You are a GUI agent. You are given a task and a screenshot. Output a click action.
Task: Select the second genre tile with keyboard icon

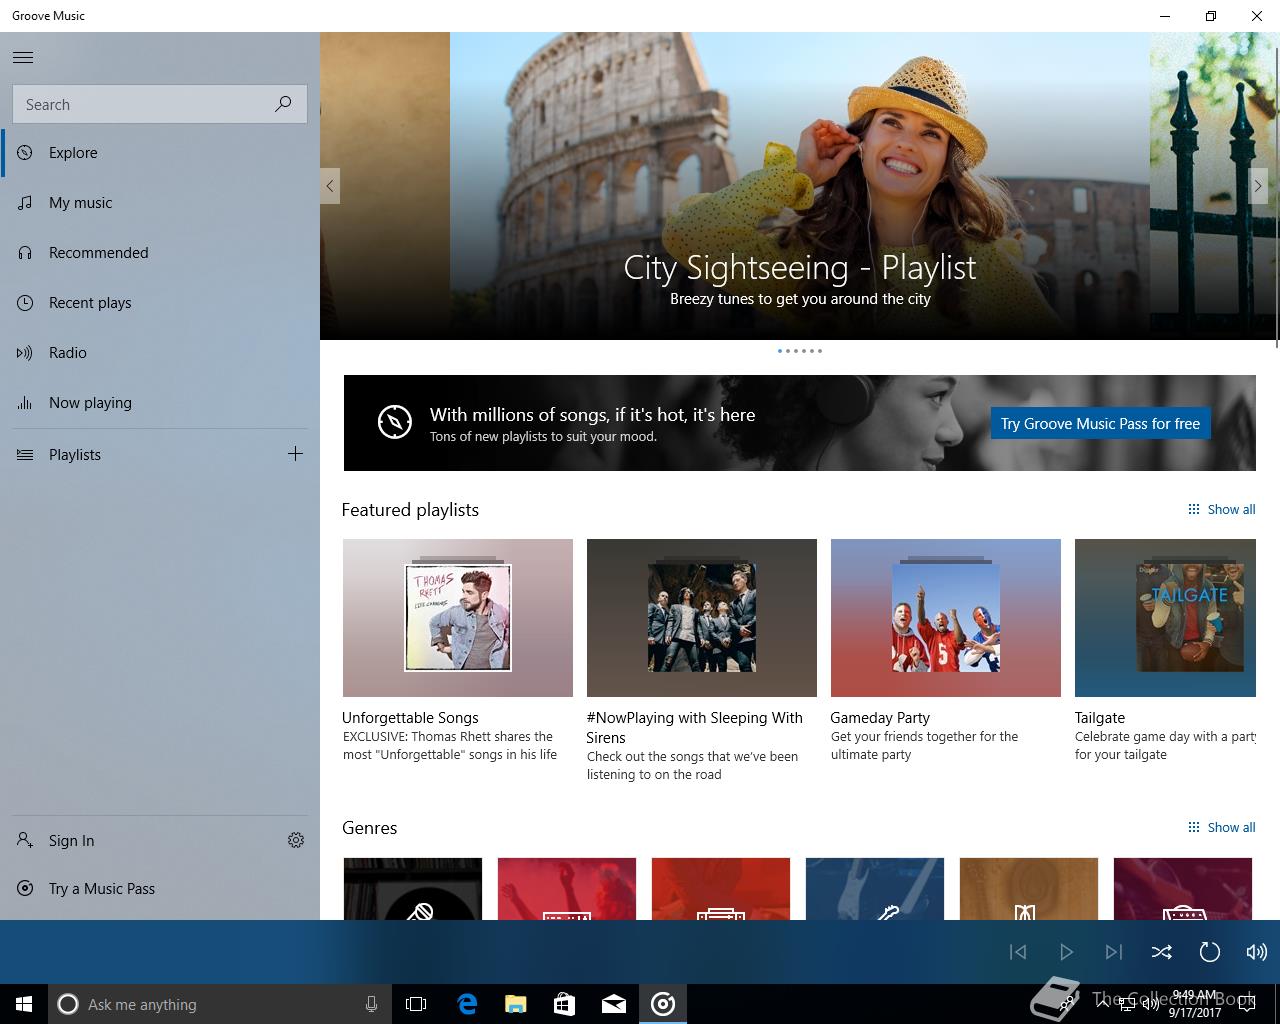tap(567, 889)
